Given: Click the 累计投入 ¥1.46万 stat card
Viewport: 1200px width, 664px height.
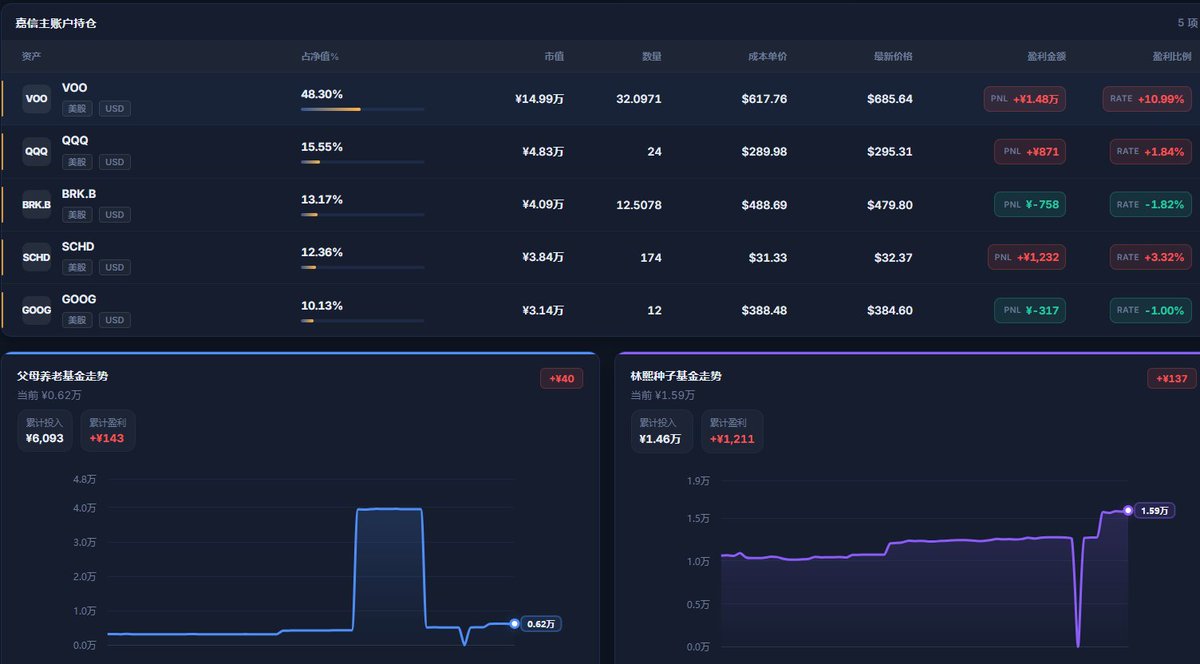Looking at the screenshot, I should click(x=661, y=431).
